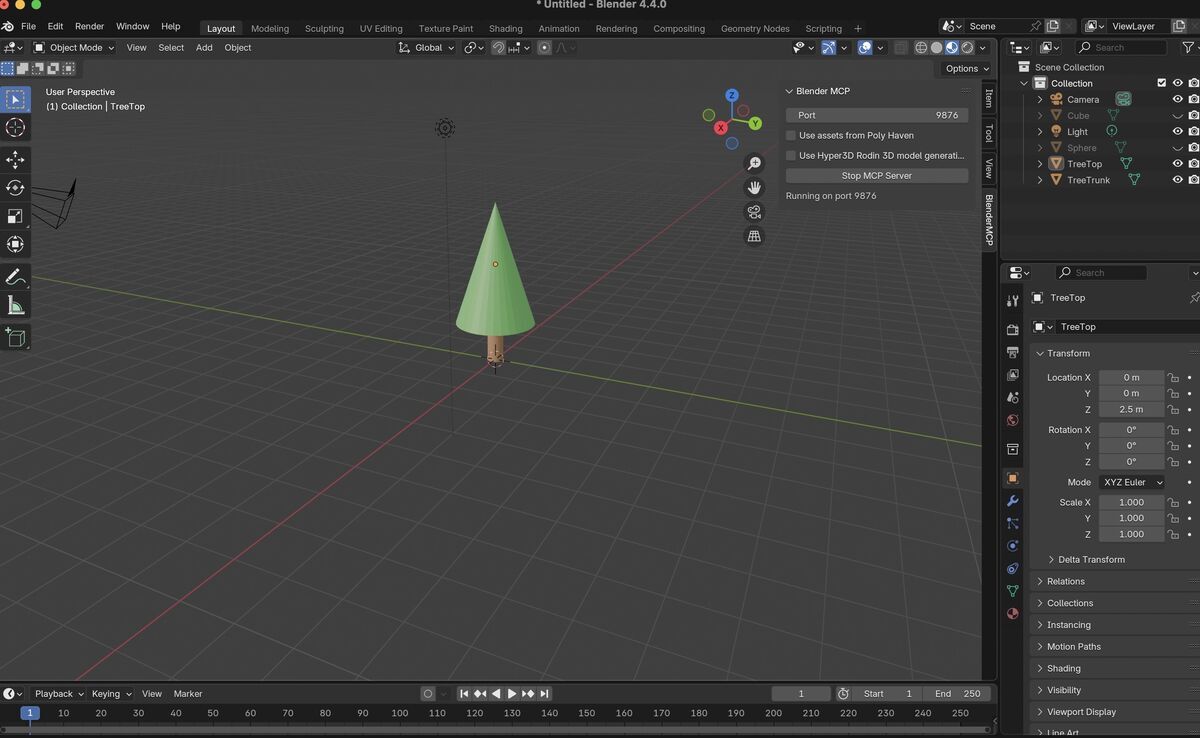1200x738 pixels.
Task: Switch to the Shading workspace tab
Action: (x=505, y=28)
